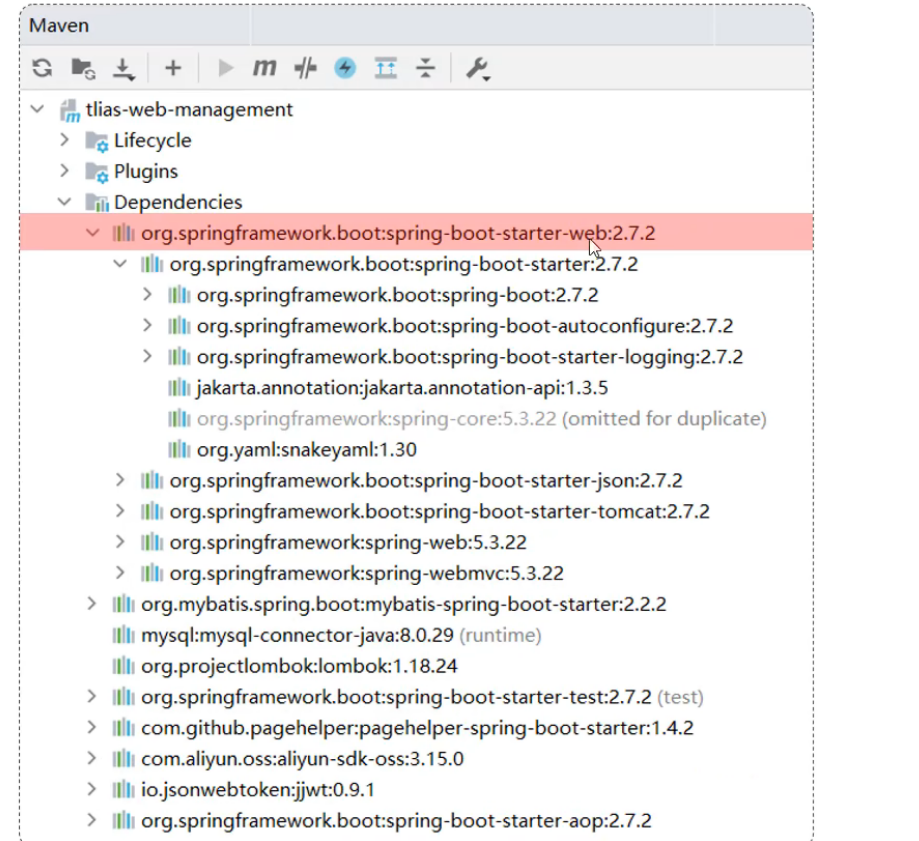Image resolution: width=919 pixels, height=841 pixels.
Task: Click the Collapse All toolbar icon
Action: (426, 68)
